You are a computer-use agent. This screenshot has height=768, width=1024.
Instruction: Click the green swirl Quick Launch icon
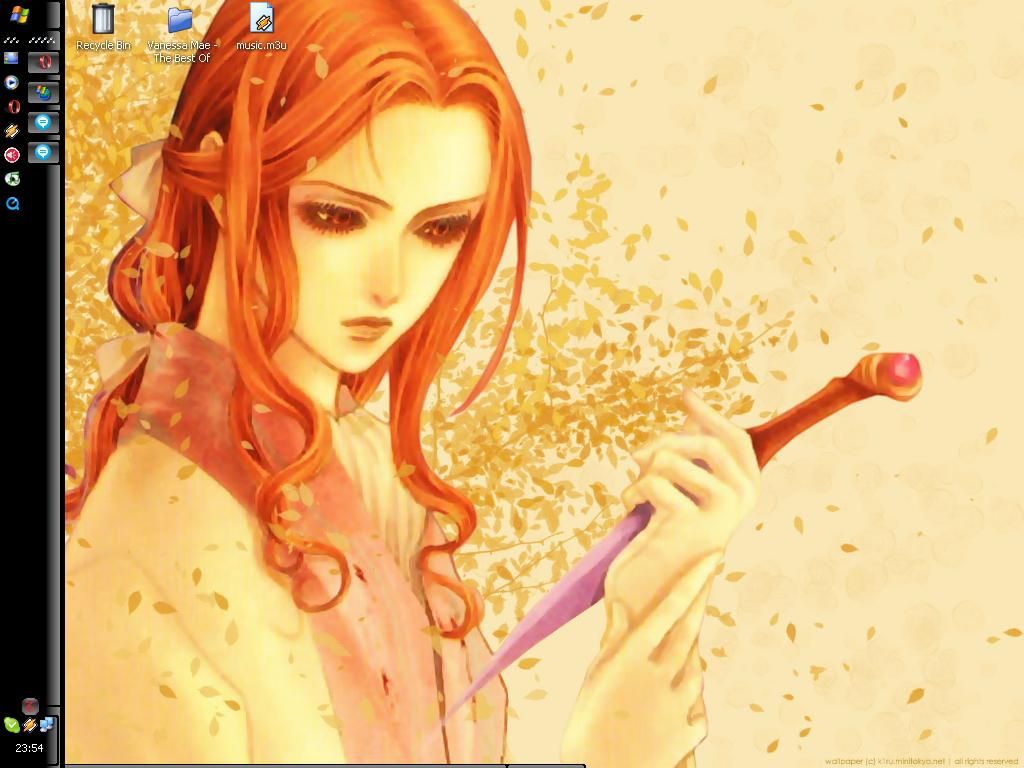(12, 179)
